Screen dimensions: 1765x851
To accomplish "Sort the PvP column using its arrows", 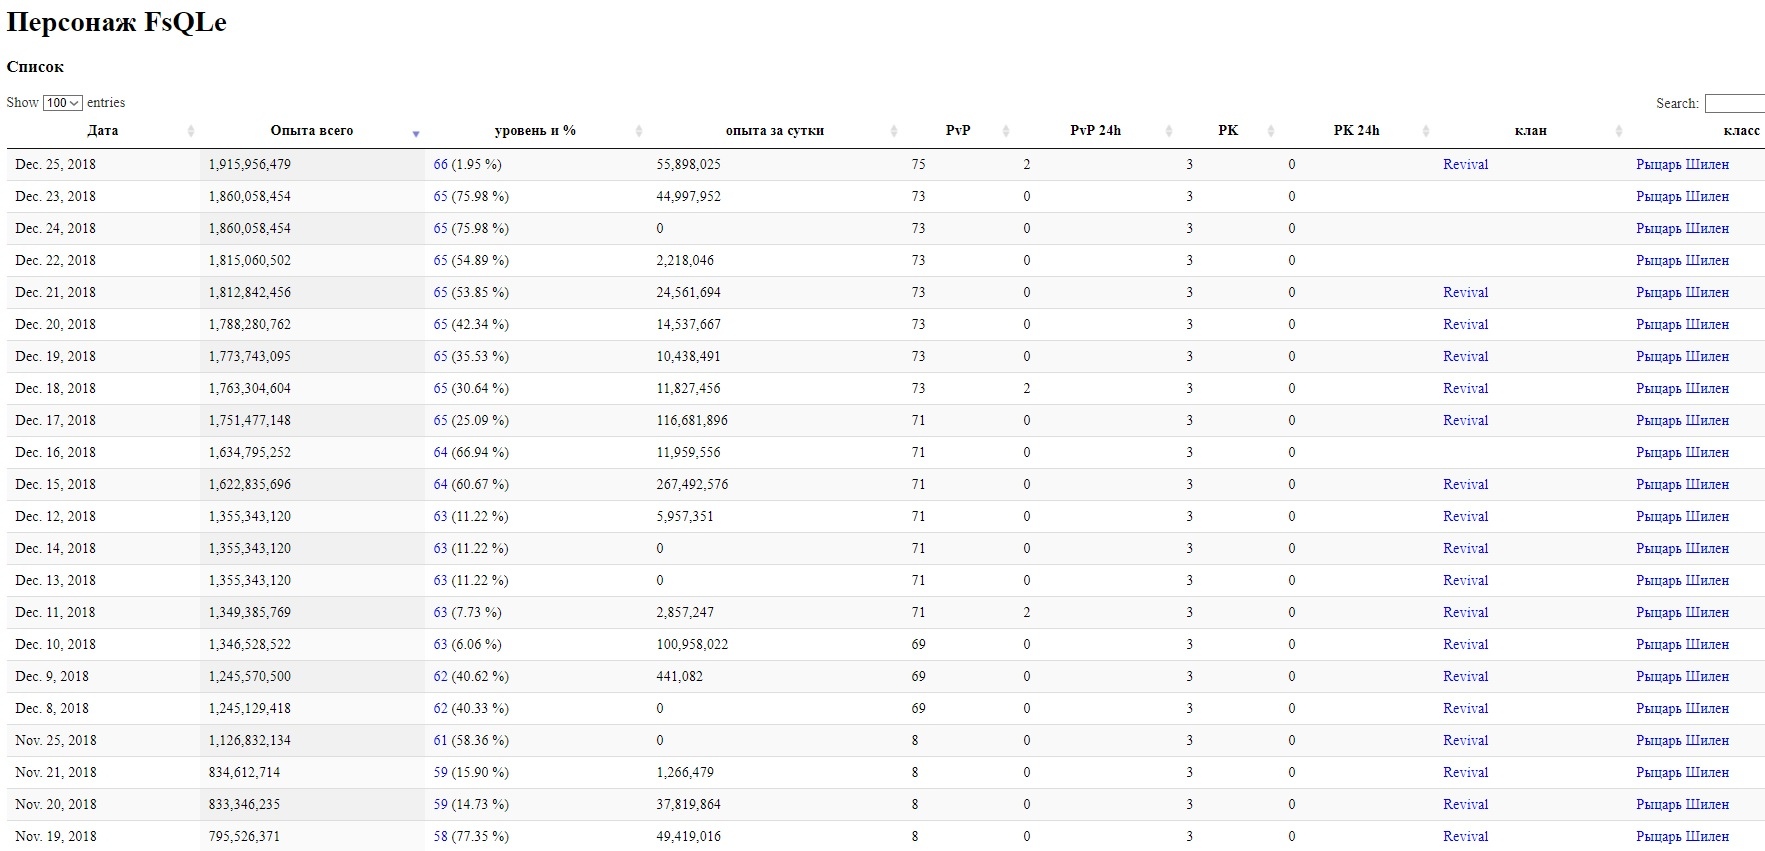I will coord(1006,131).
